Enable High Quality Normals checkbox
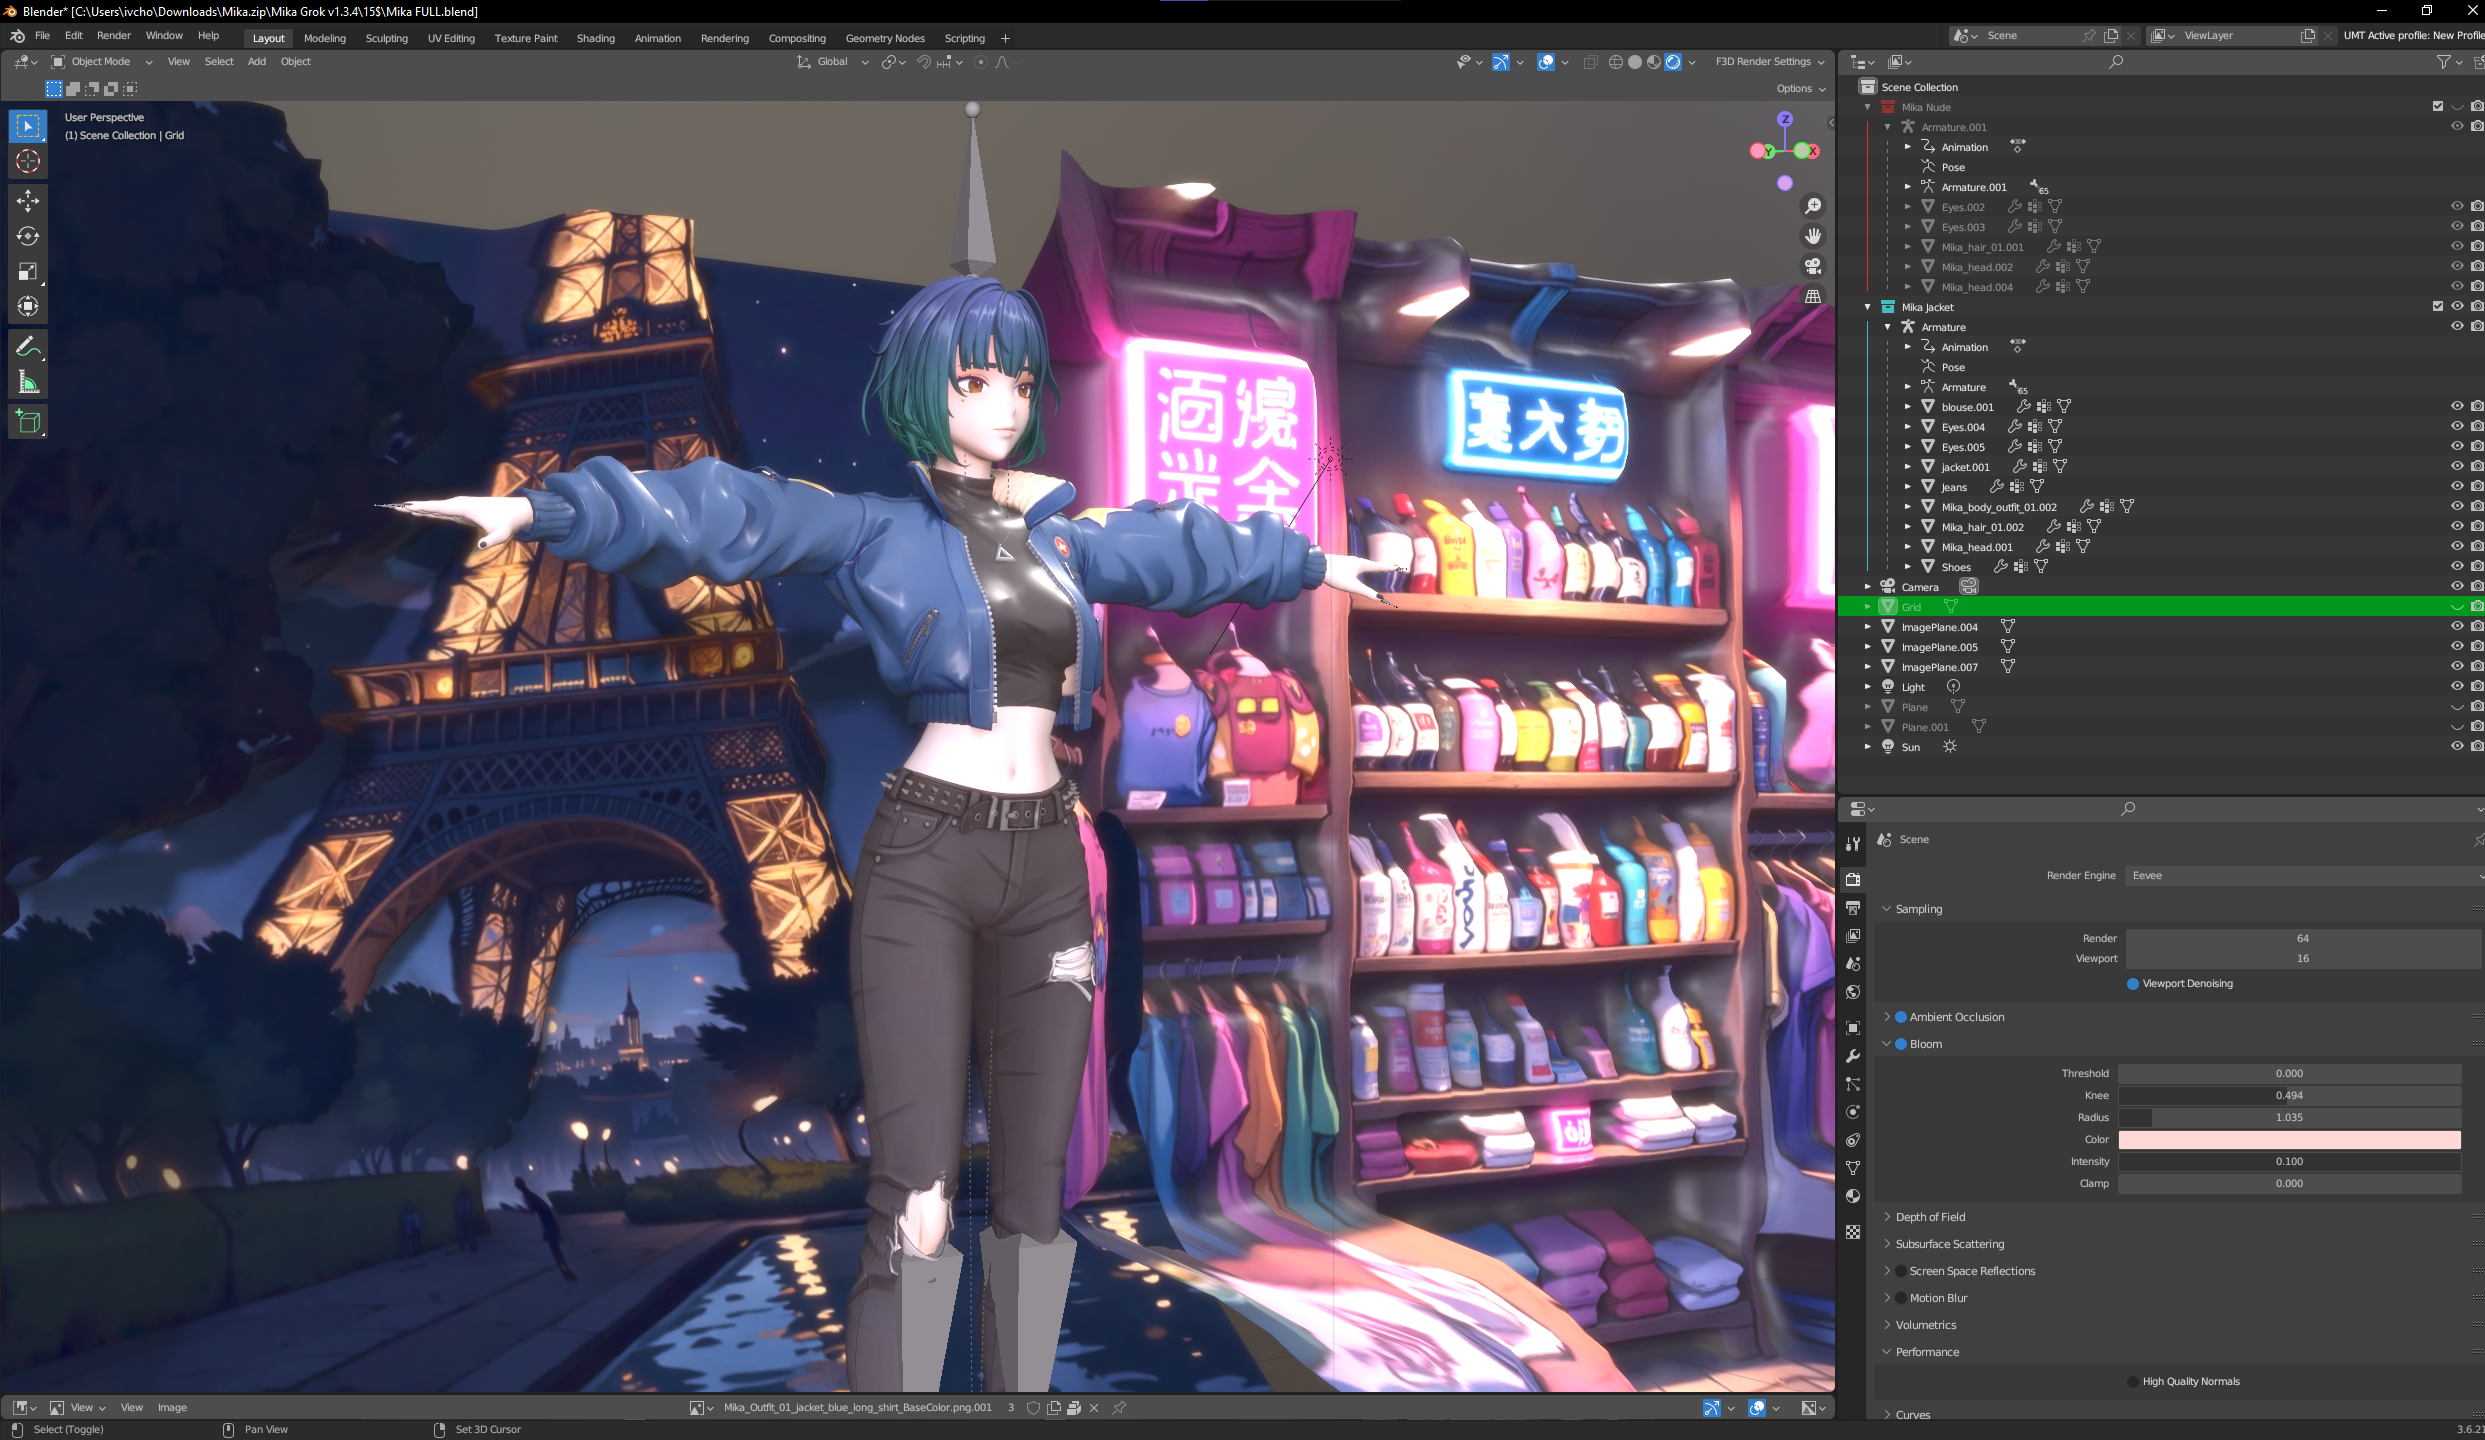2485x1440 pixels. [x=2132, y=1382]
